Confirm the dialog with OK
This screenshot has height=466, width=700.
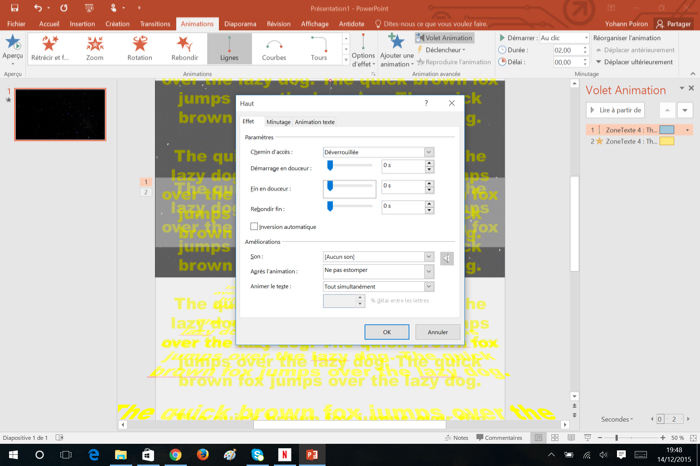[386, 332]
